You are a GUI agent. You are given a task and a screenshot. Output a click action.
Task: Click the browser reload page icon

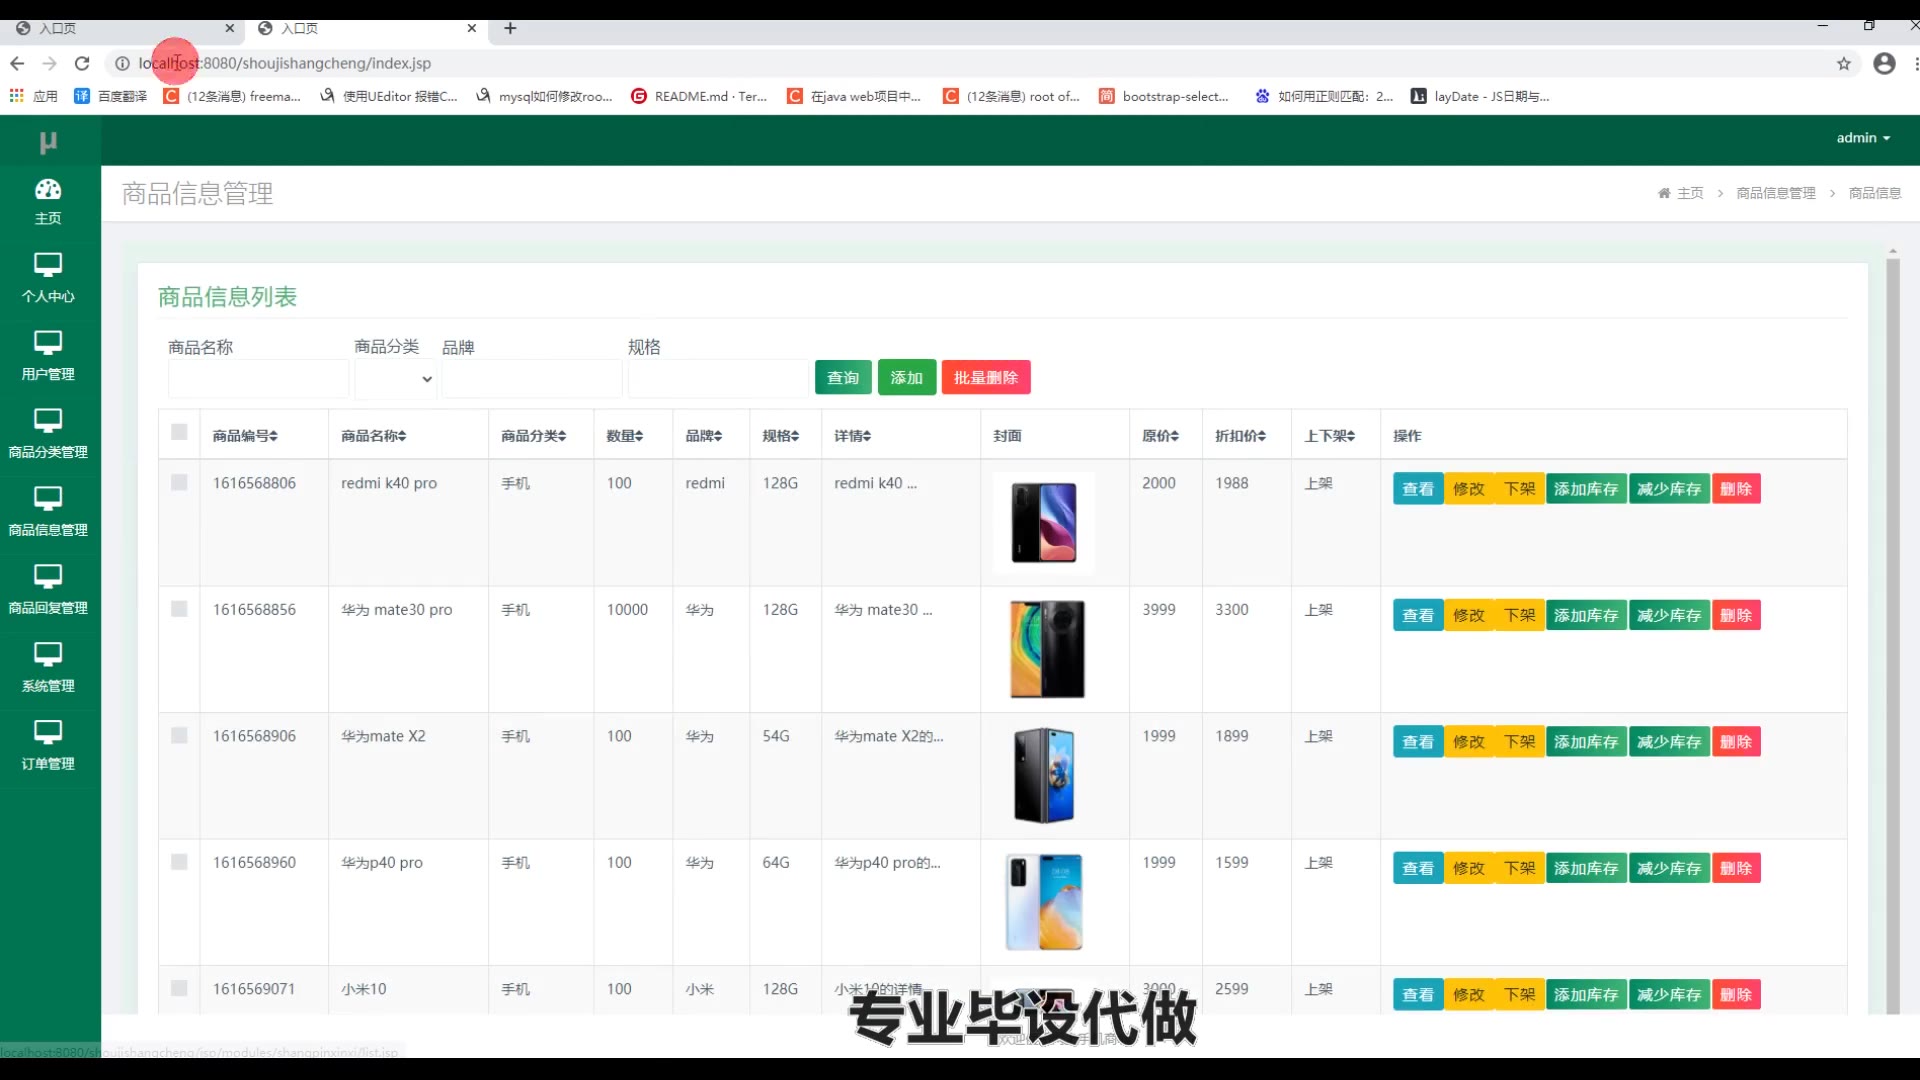(82, 63)
